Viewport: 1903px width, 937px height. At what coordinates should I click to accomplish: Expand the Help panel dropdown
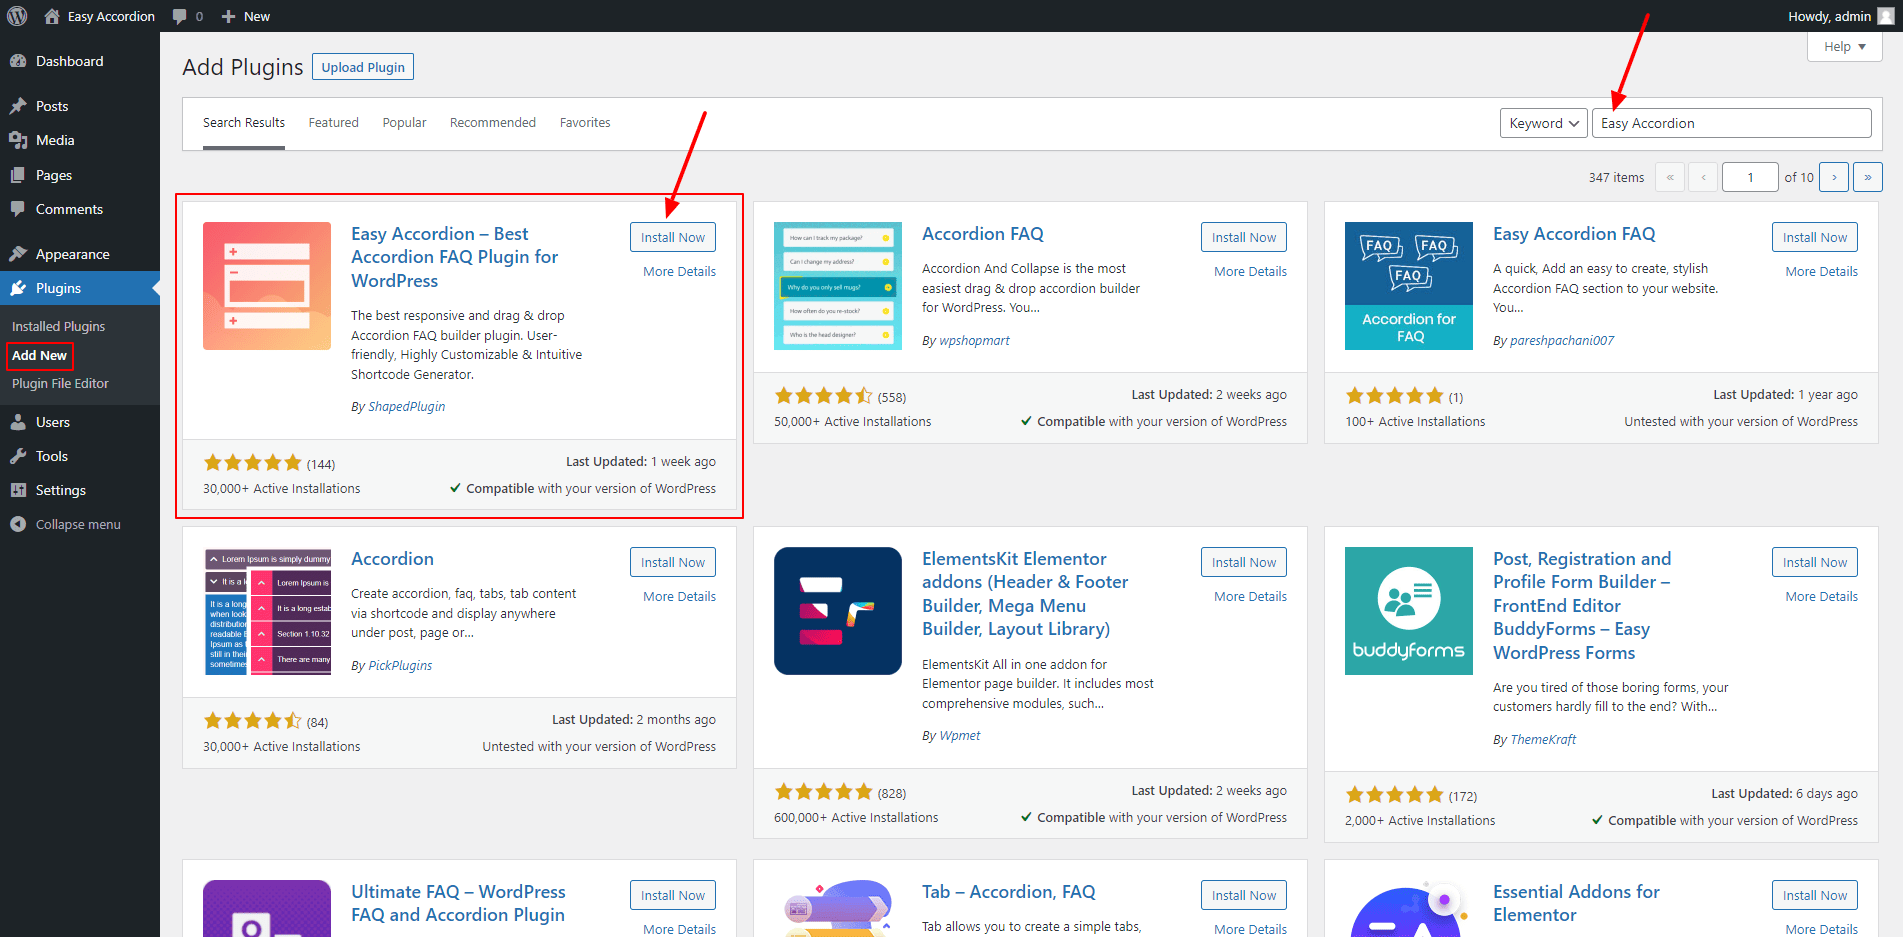point(1845,46)
